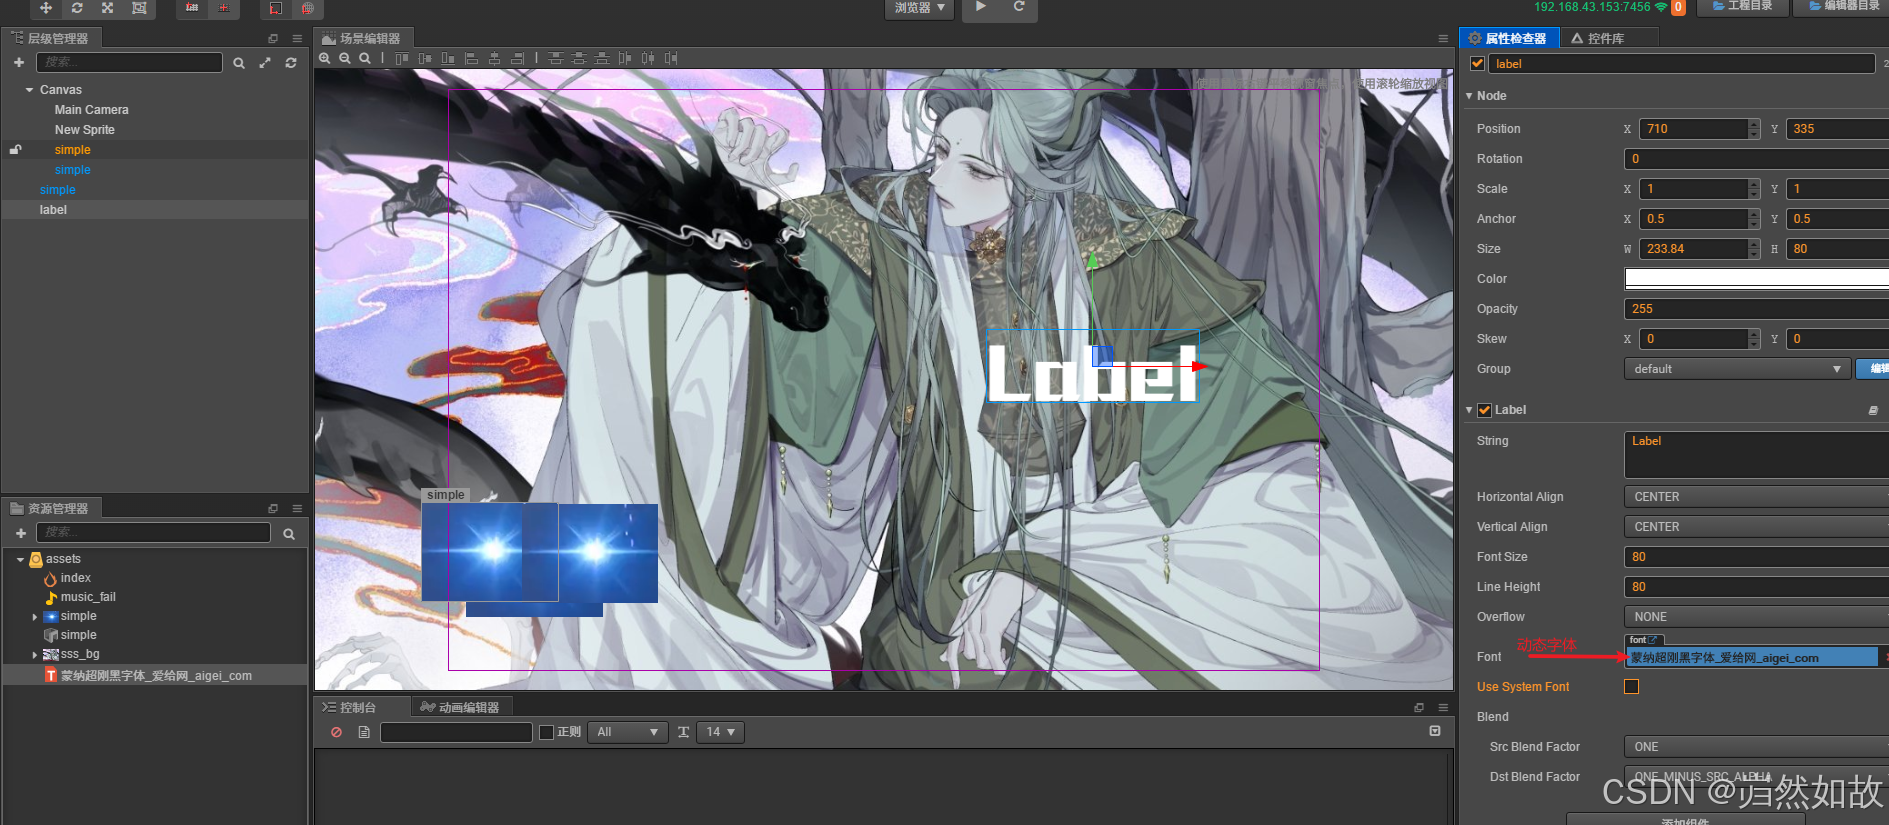
Task: Toggle the pivot/center transform mode
Action: [192, 8]
